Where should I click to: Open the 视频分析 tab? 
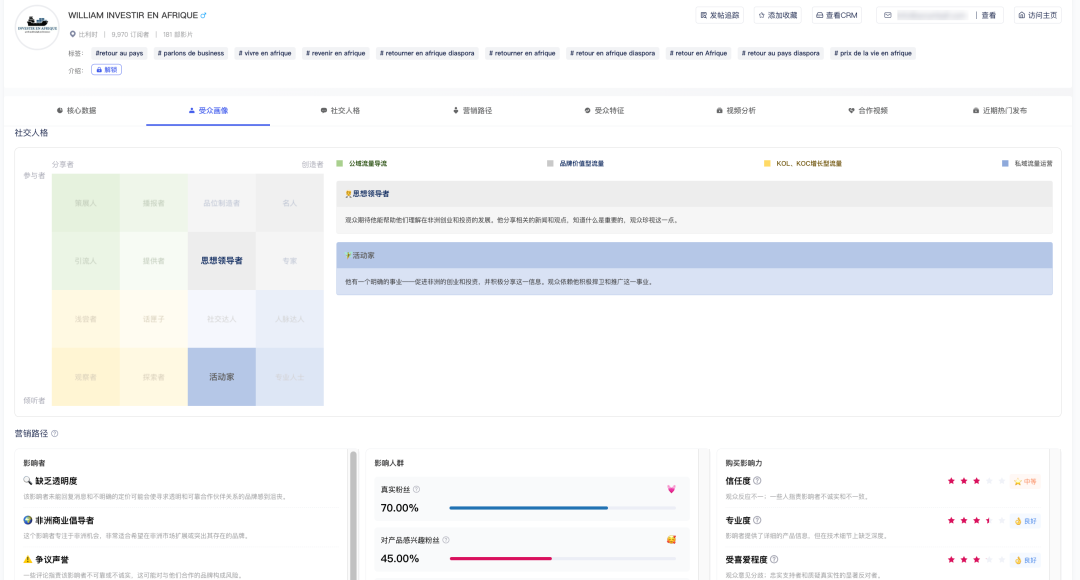(735, 111)
